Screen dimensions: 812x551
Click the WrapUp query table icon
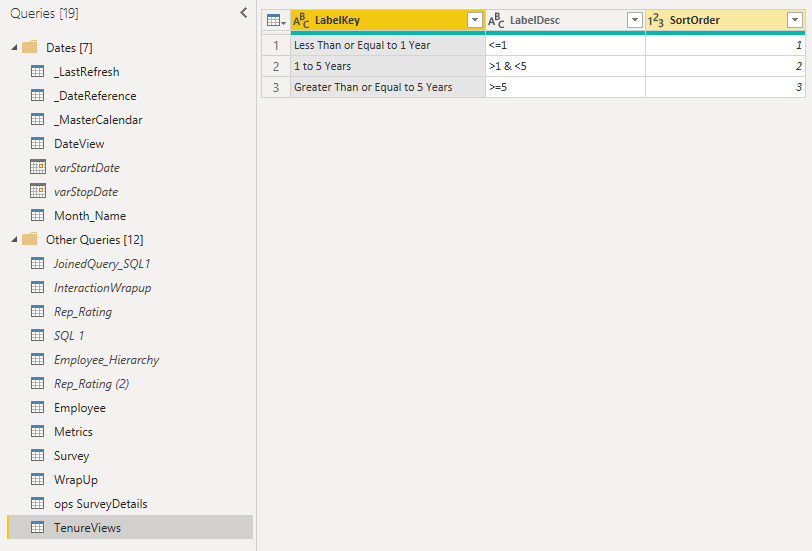[x=38, y=480]
